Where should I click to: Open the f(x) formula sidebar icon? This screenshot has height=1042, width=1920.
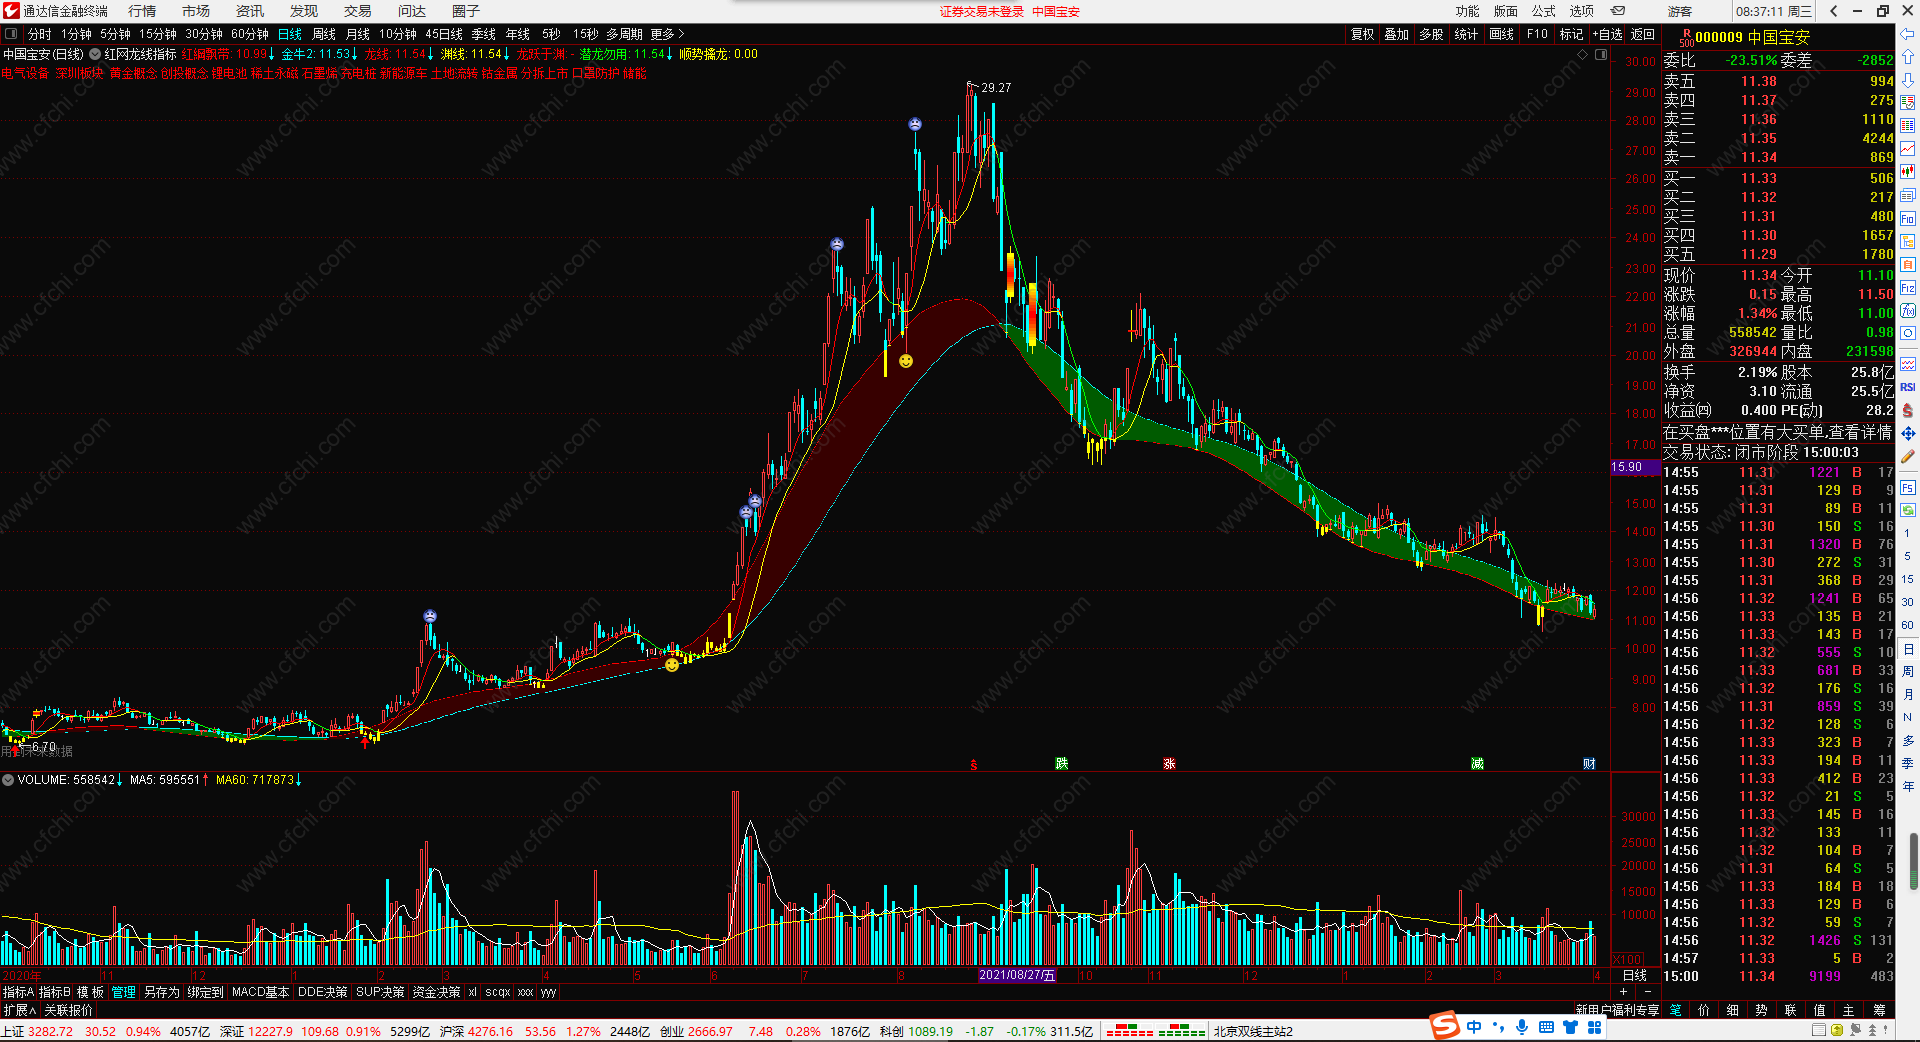tap(1908, 310)
